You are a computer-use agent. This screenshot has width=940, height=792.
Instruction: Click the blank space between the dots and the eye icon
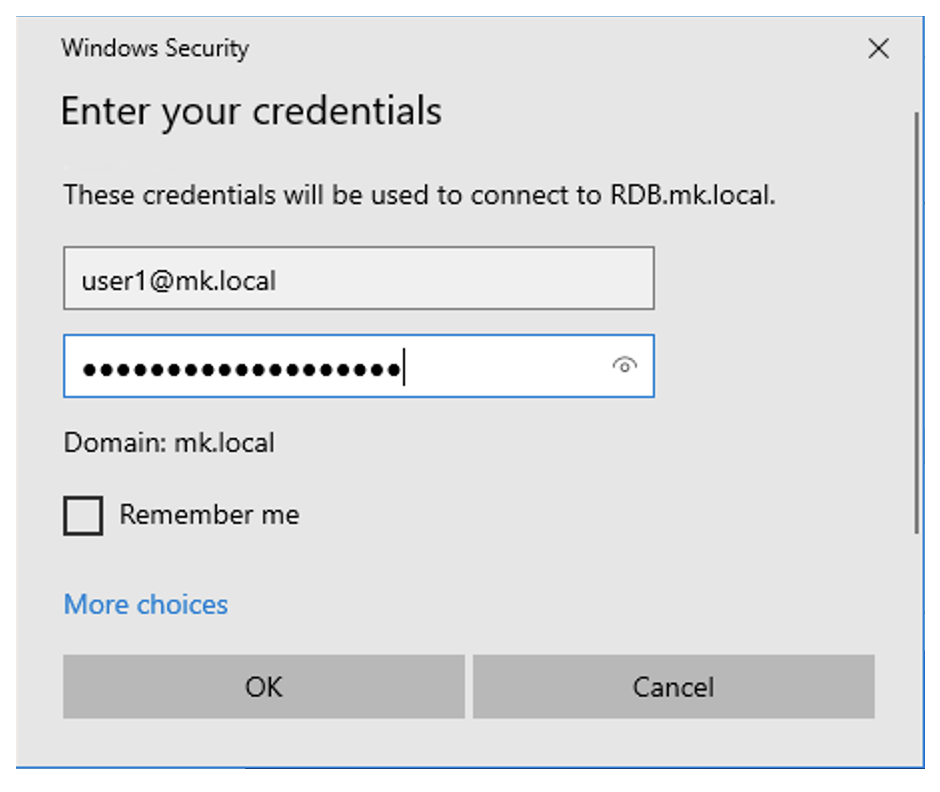click(508, 366)
